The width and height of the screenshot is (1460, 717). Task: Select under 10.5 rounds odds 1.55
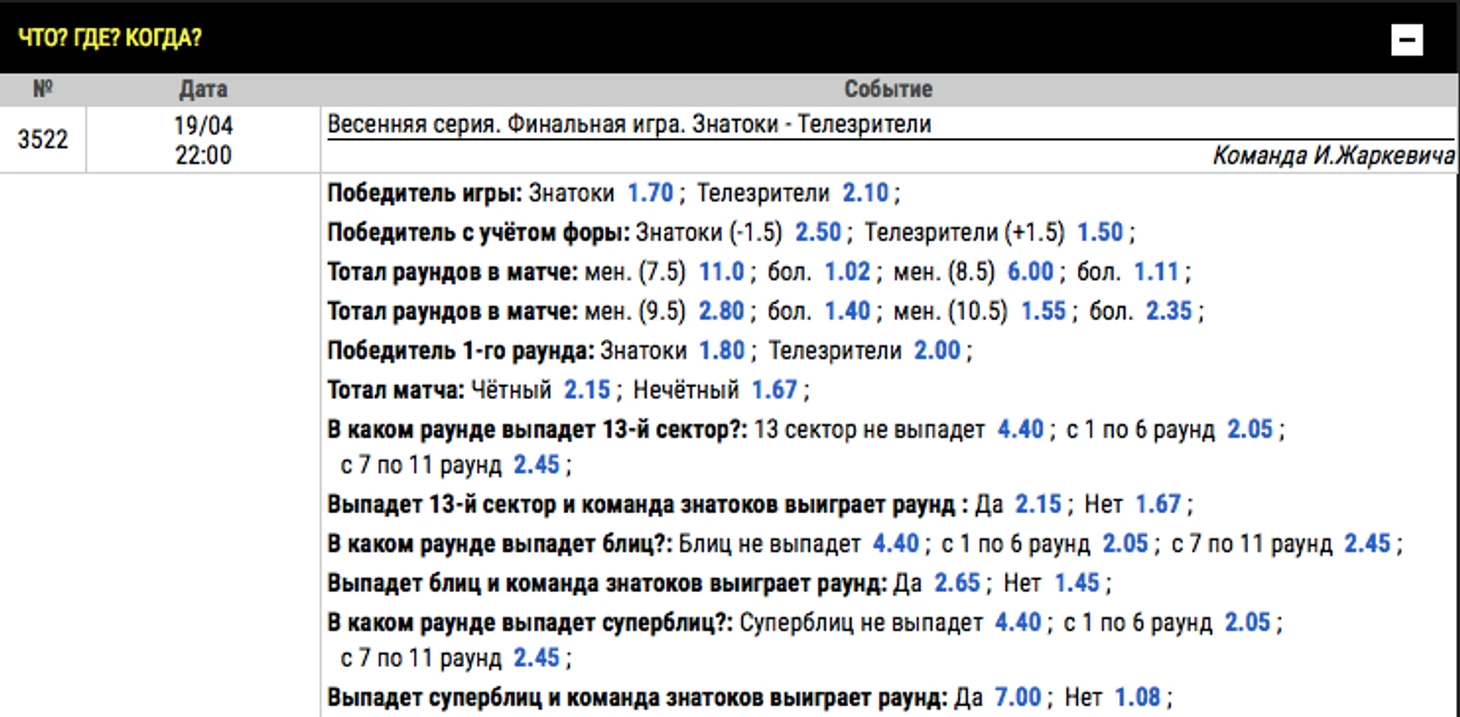(1044, 311)
